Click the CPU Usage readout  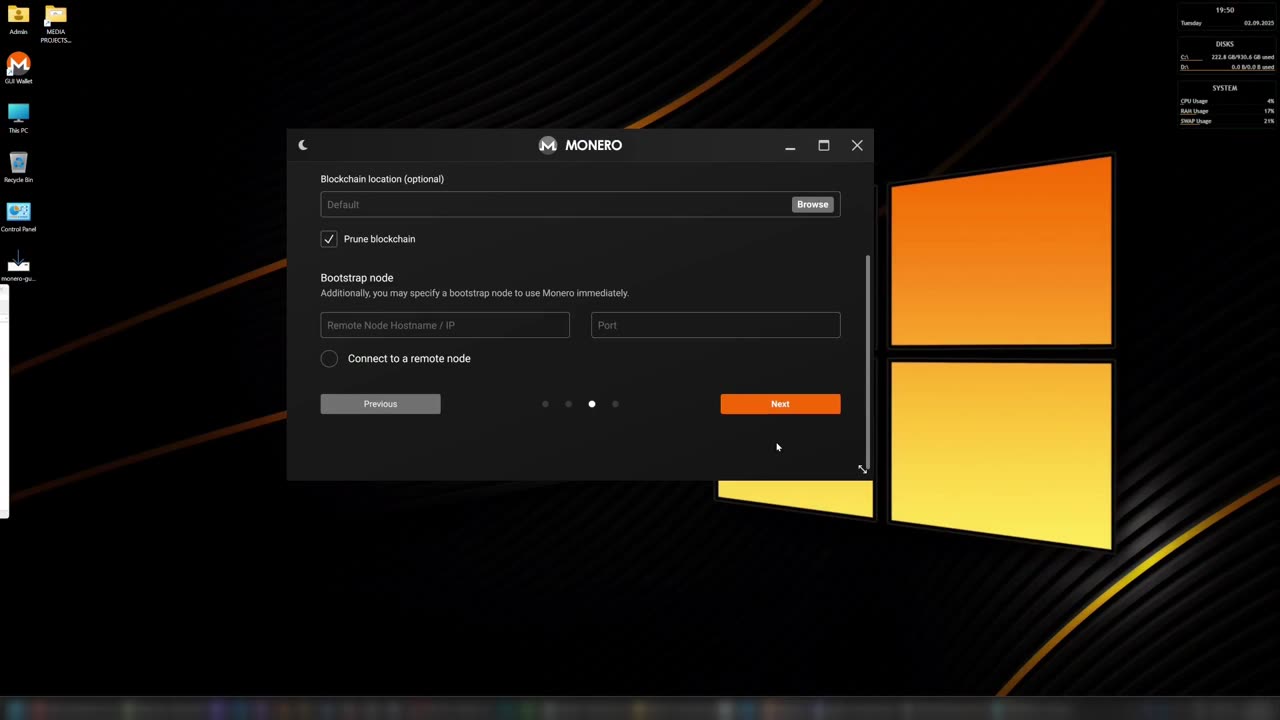(x=1227, y=101)
